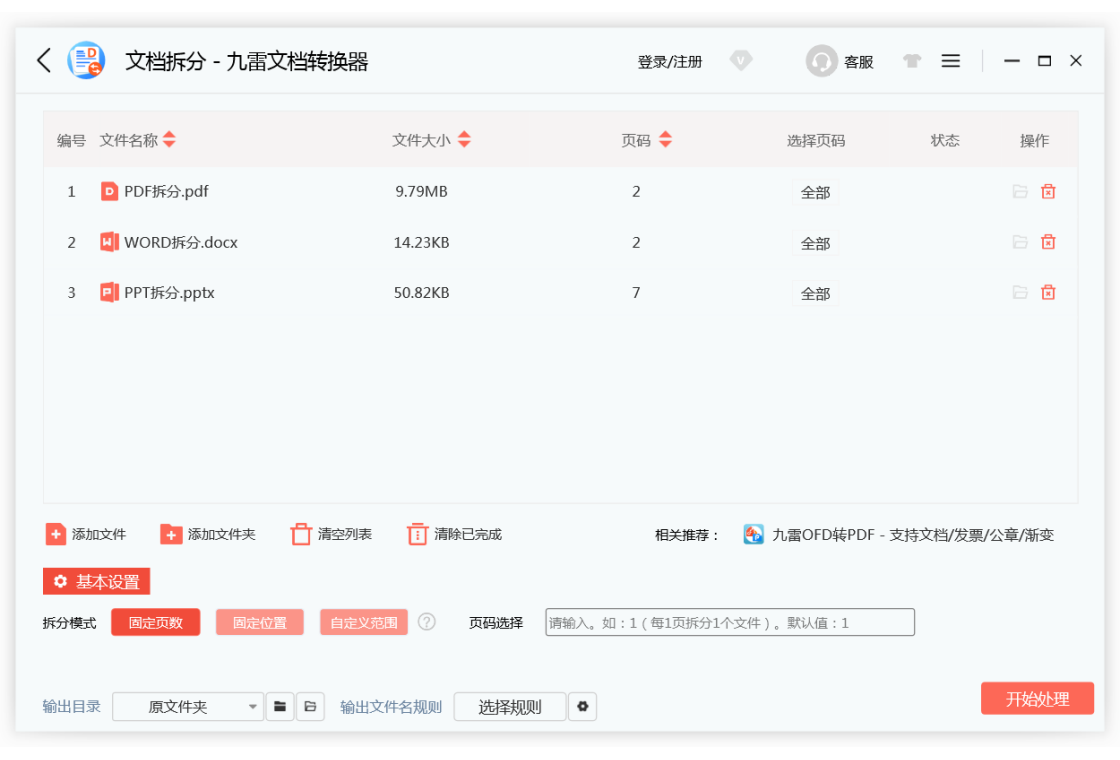The height and width of the screenshot is (760, 1120).
Task: Start processing with 开始处理
Action: (1037, 699)
